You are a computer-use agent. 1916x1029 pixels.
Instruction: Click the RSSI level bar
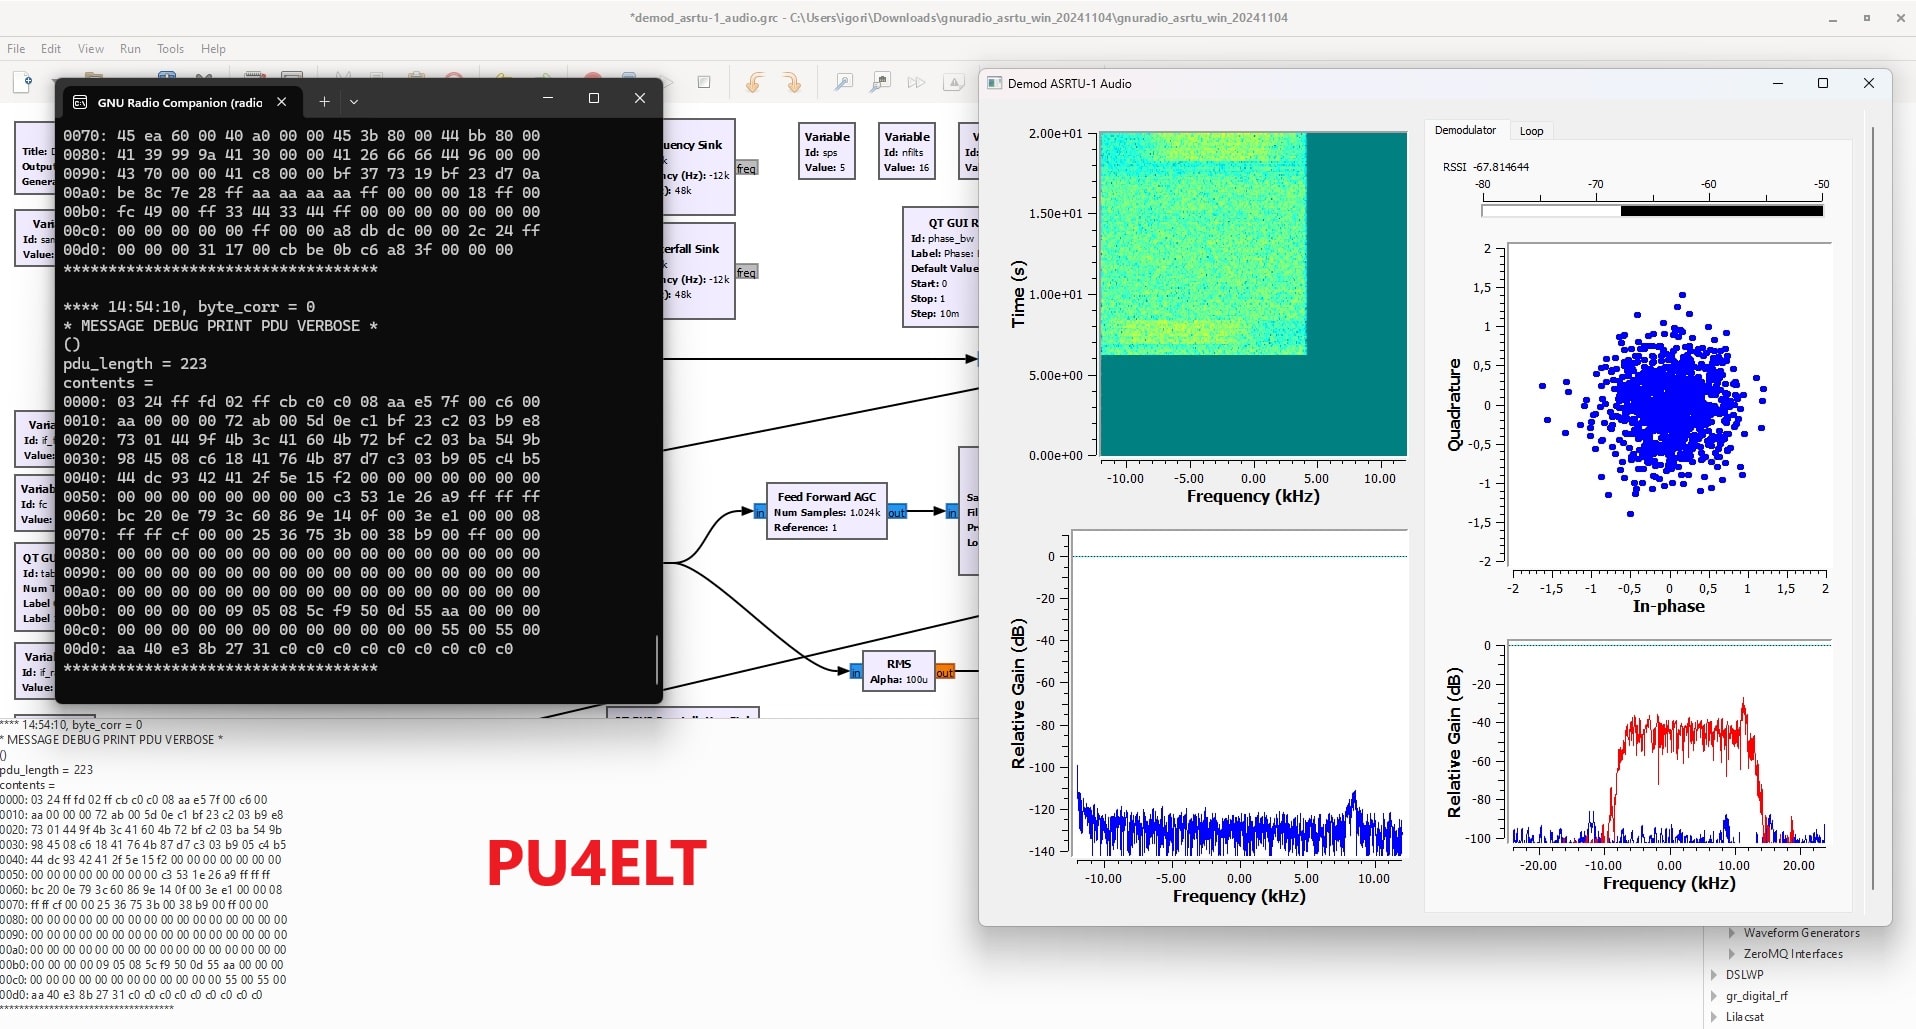(1652, 211)
